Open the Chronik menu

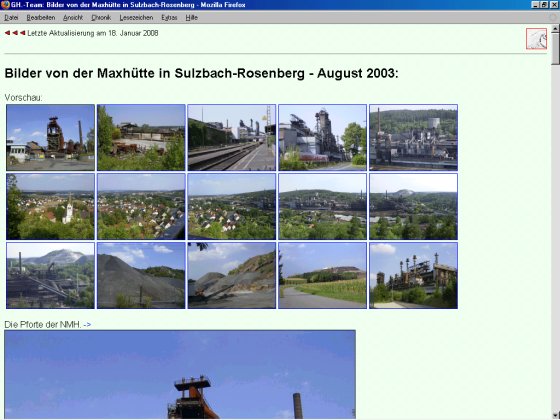(x=101, y=18)
